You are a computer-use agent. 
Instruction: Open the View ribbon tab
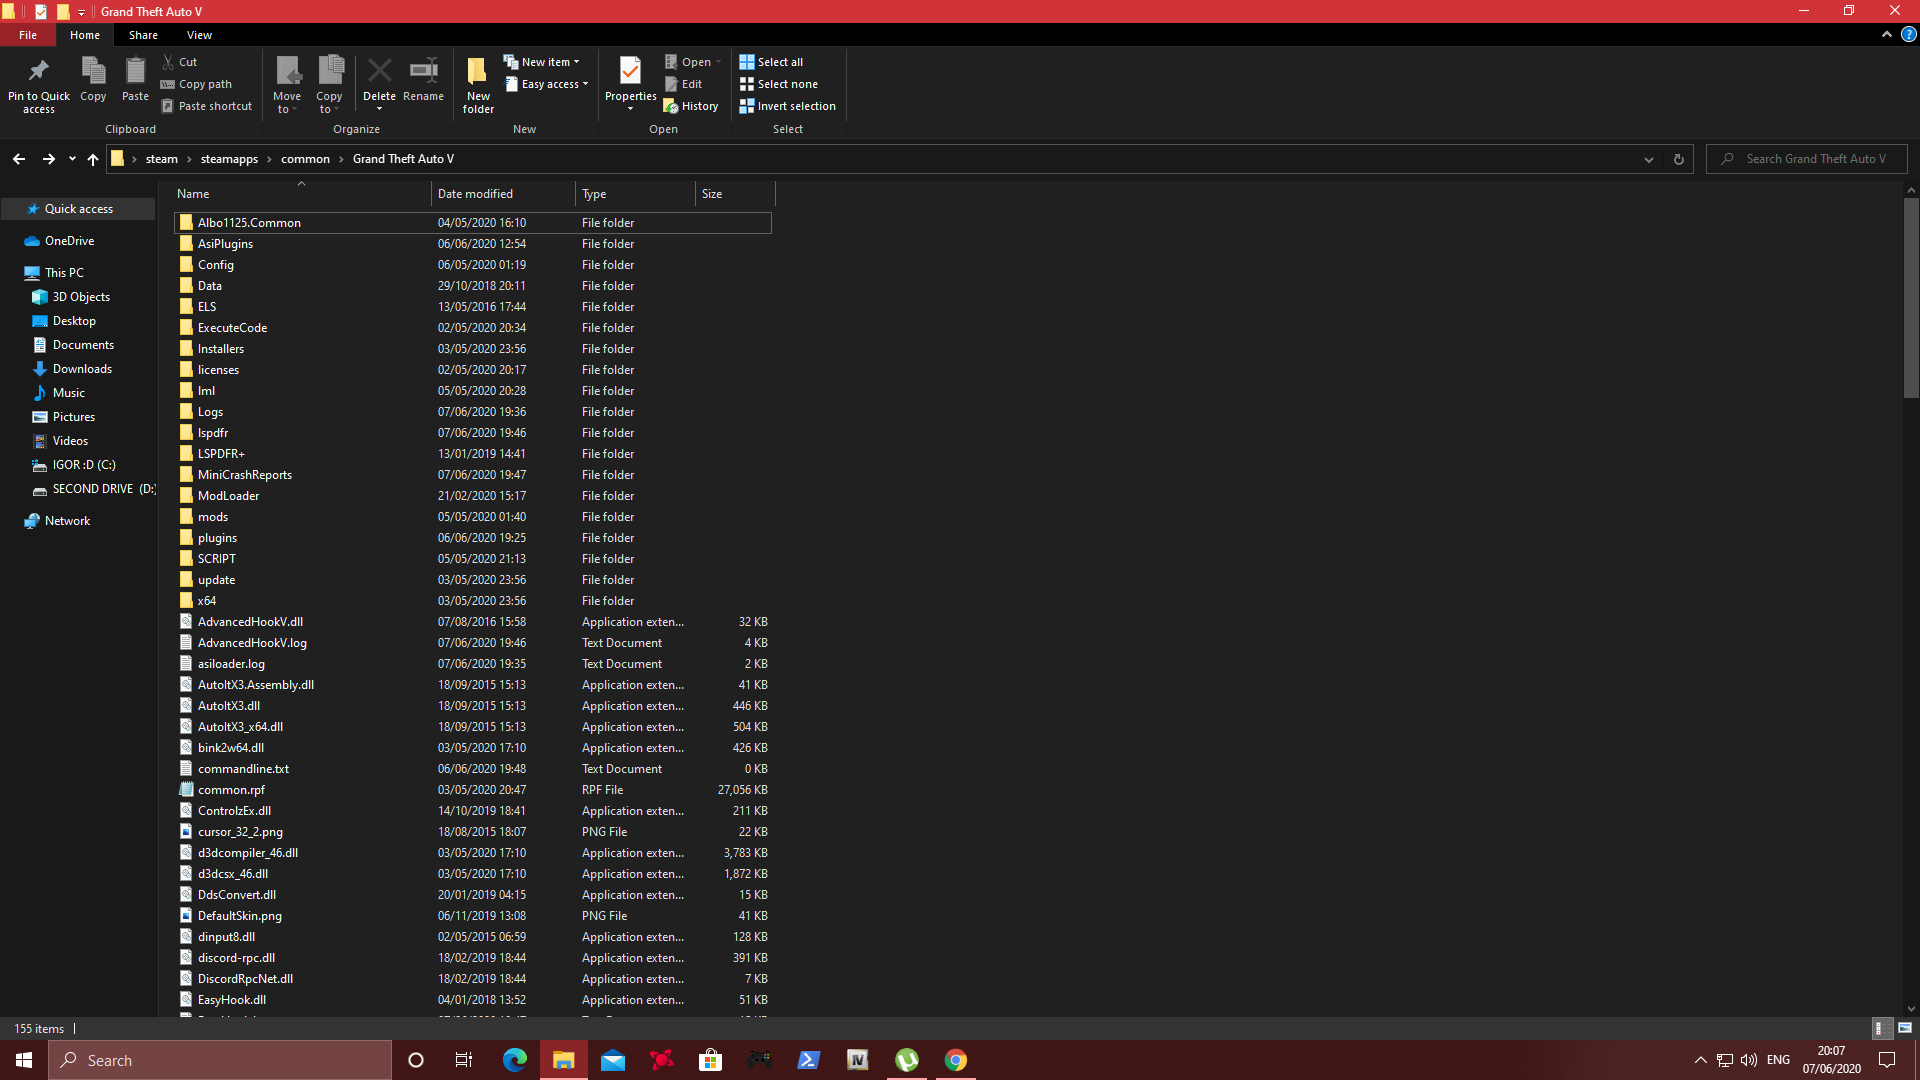pos(199,35)
